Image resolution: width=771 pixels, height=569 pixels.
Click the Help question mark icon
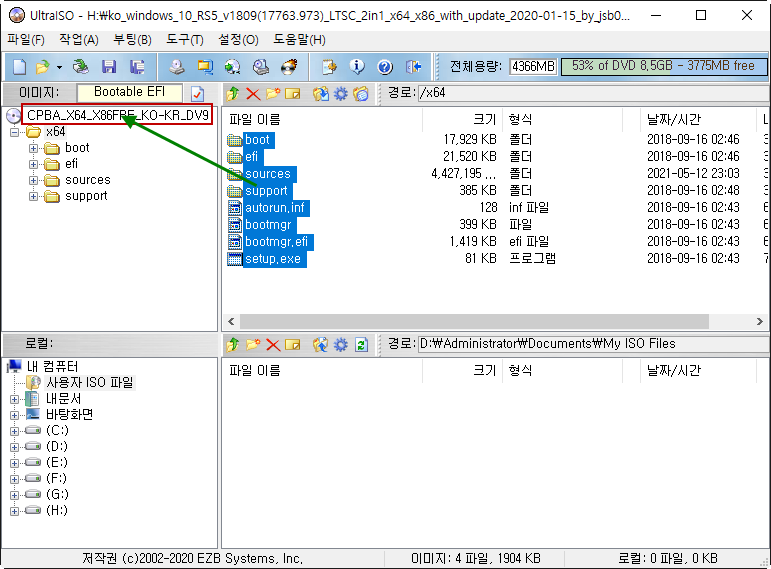click(385, 66)
